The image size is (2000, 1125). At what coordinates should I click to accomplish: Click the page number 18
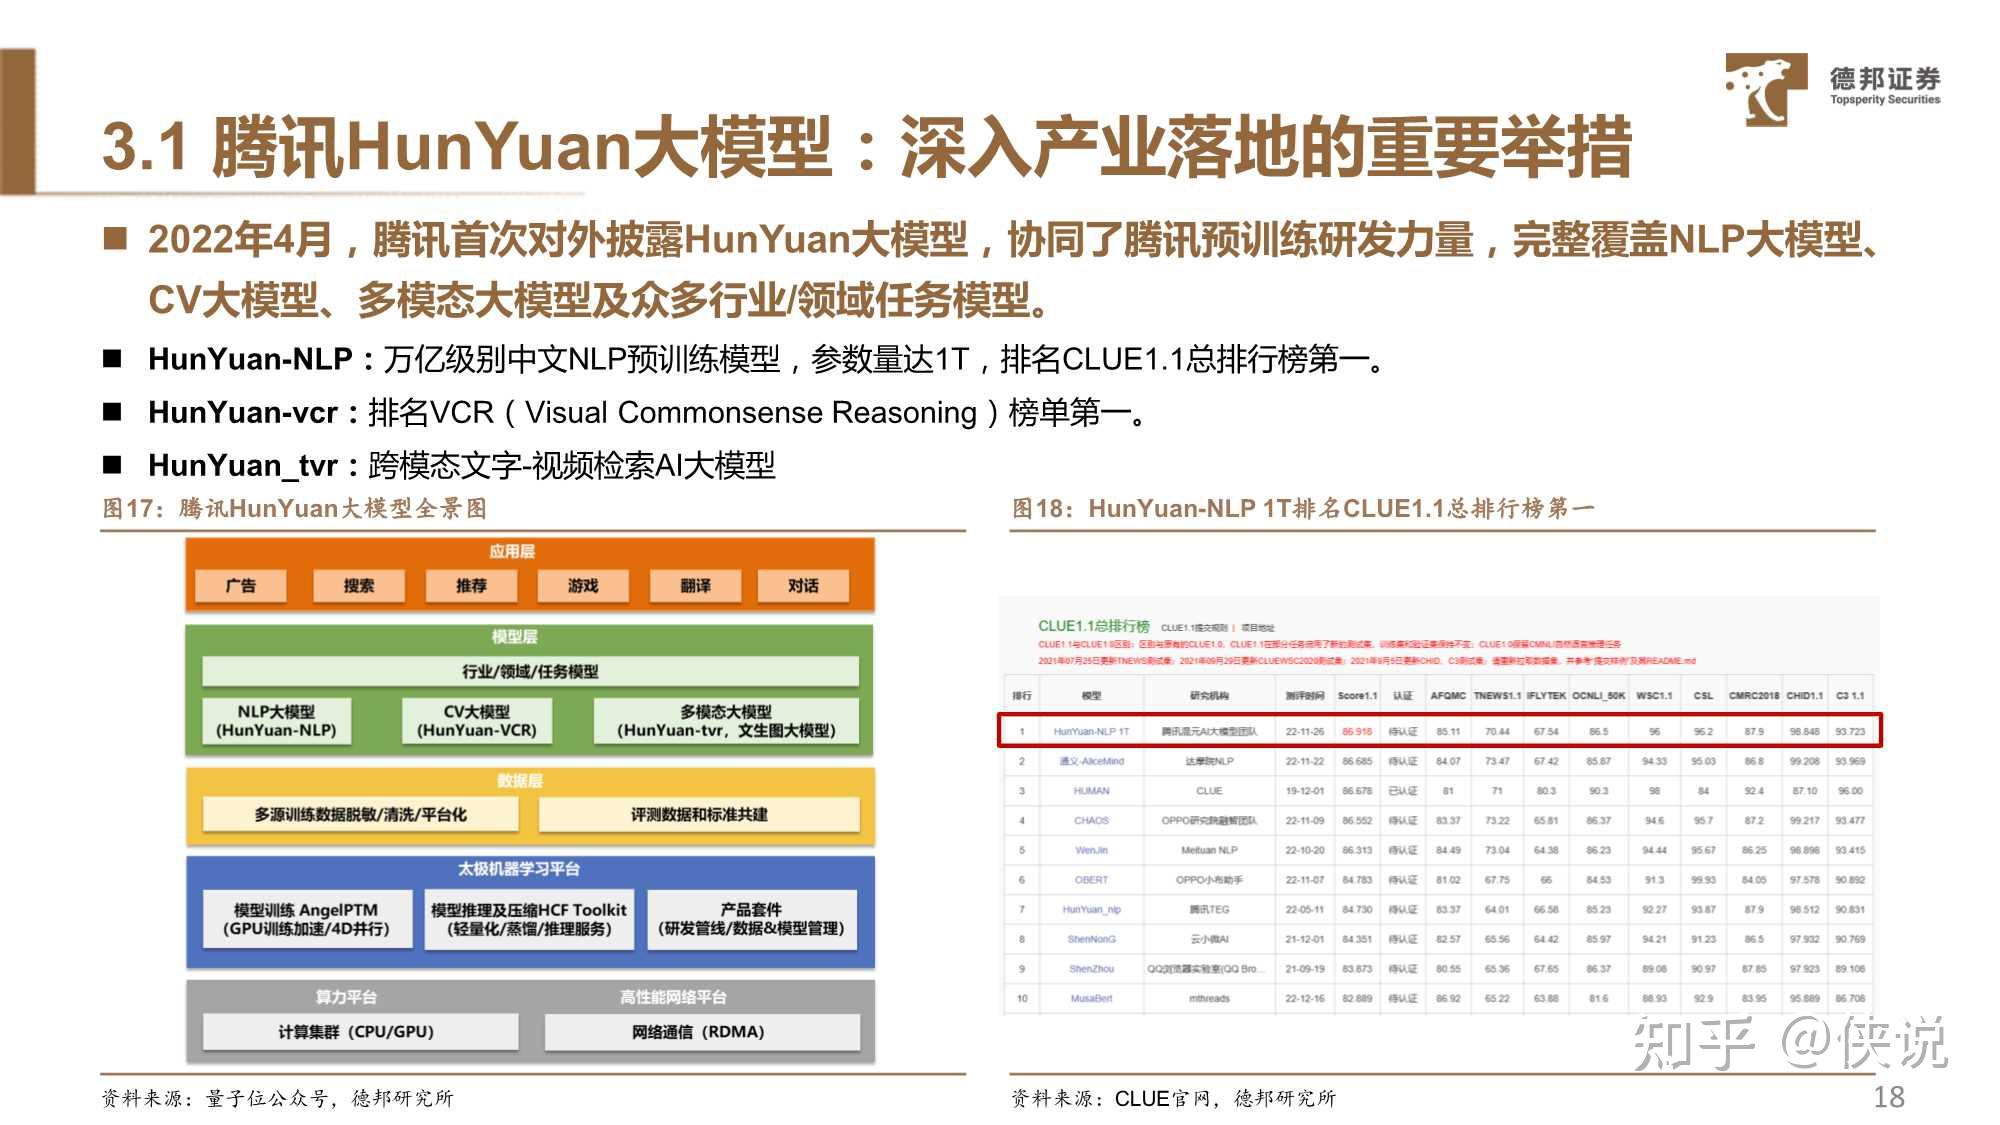pos(1889,1097)
